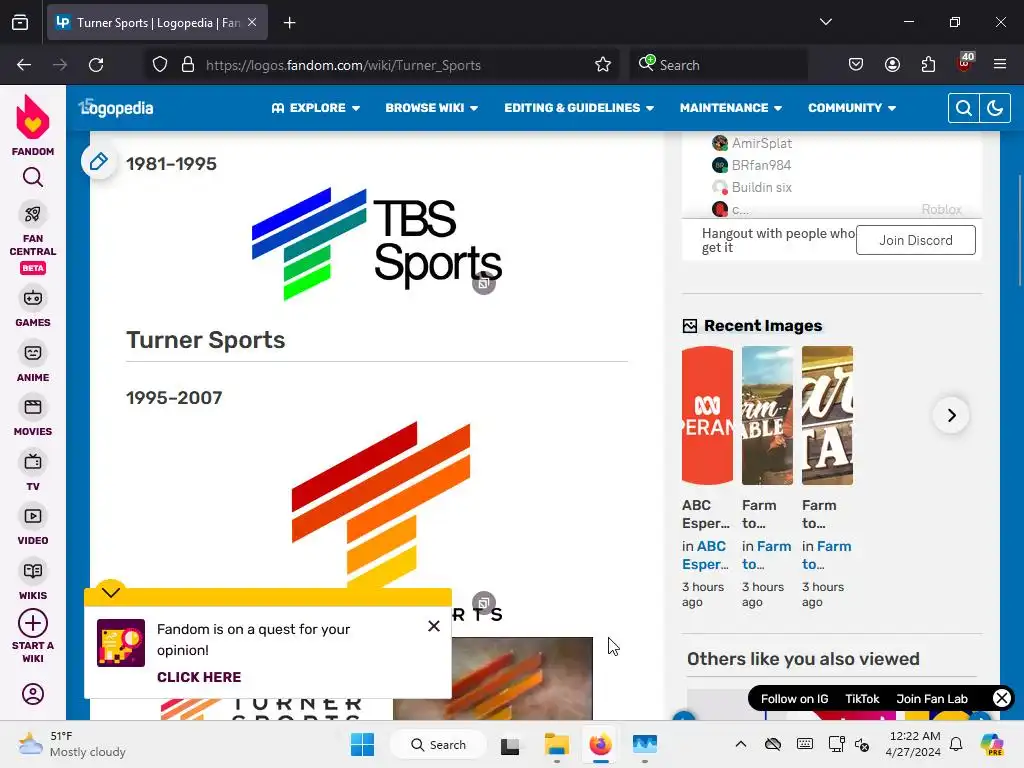Click the TikTok link
Screen dimensions: 1024x768
[862, 699]
